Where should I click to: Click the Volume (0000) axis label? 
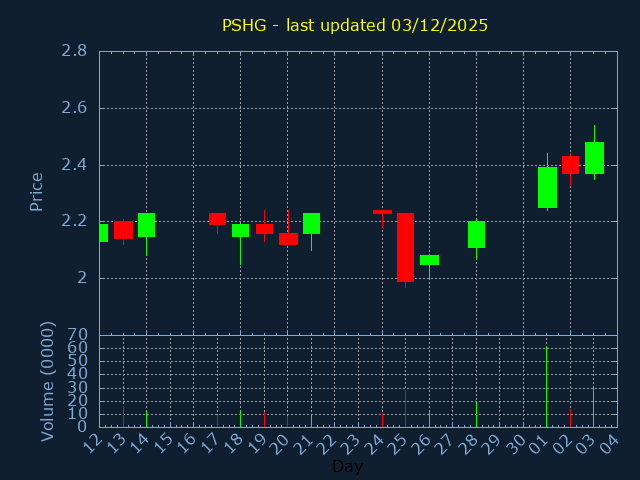[47, 381]
